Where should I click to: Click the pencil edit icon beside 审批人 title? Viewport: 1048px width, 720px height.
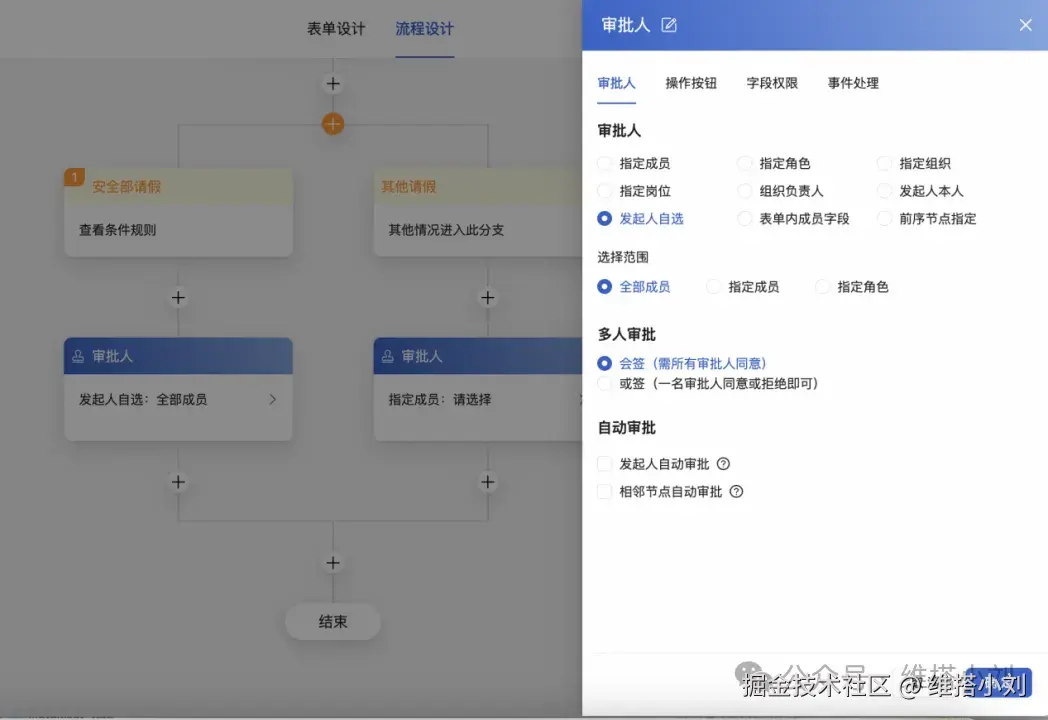point(668,27)
